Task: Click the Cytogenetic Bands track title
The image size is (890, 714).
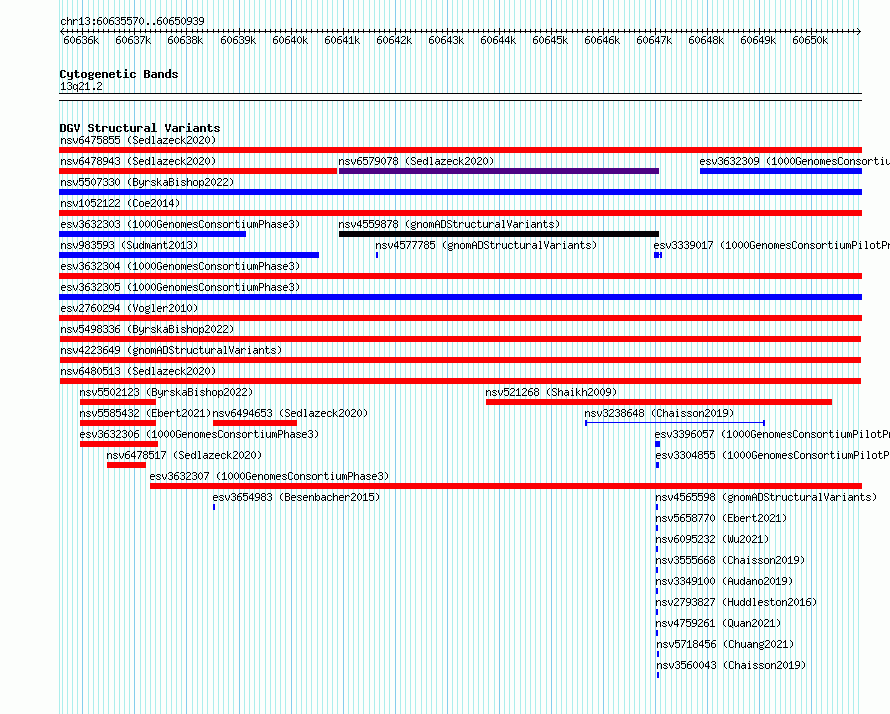Action: tap(119, 74)
